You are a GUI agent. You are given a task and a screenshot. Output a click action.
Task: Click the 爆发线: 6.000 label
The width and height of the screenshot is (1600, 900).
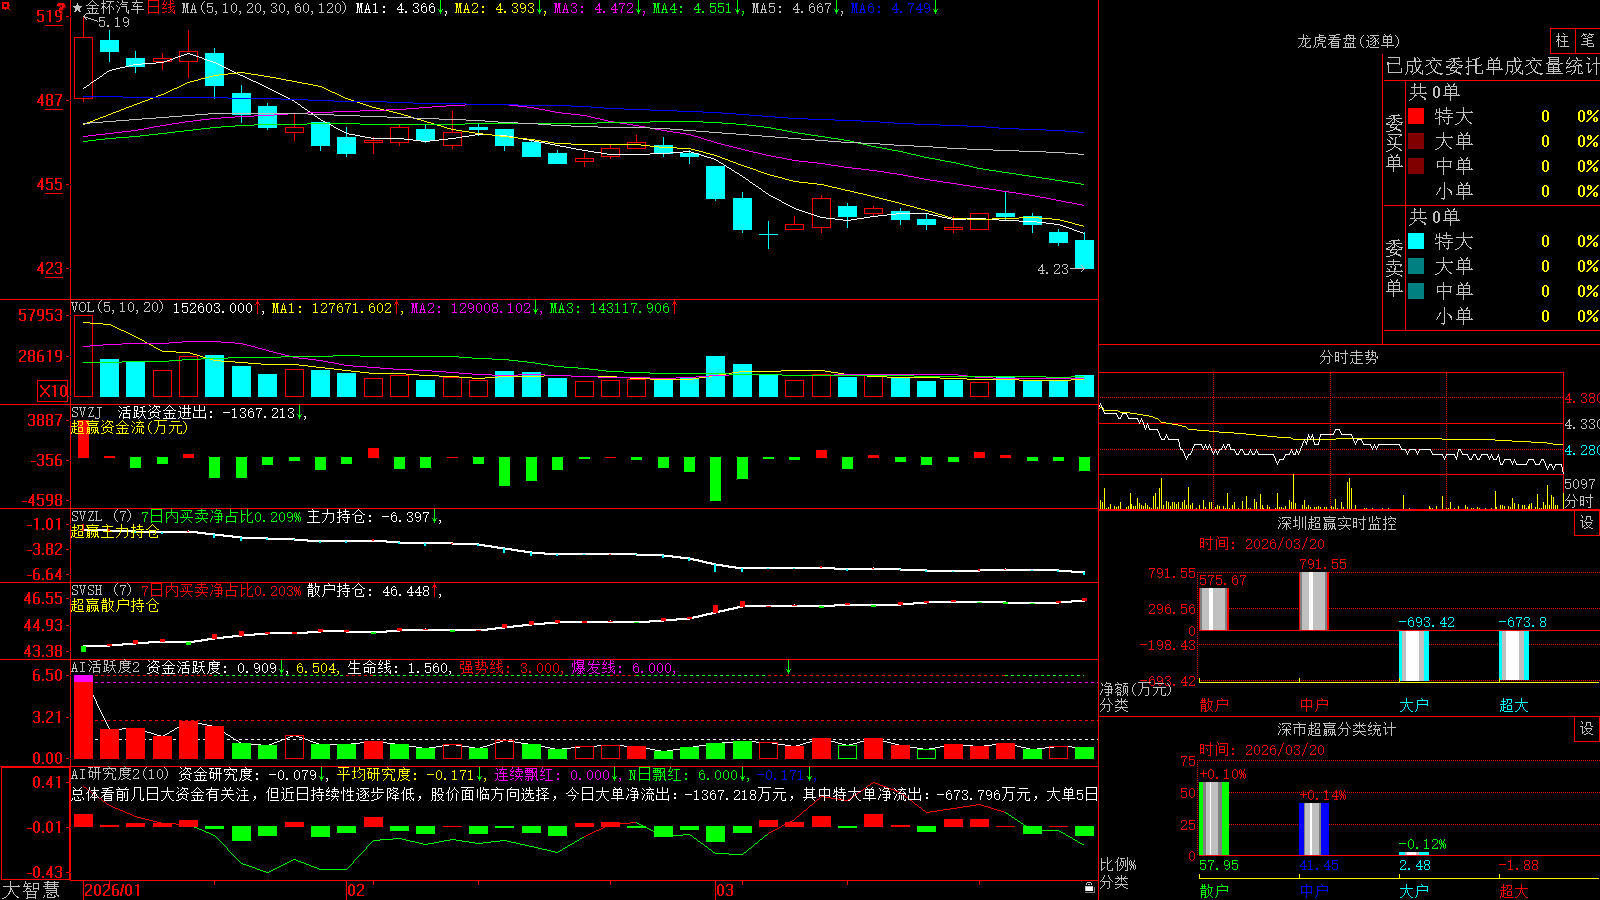[x=622, y=667]
